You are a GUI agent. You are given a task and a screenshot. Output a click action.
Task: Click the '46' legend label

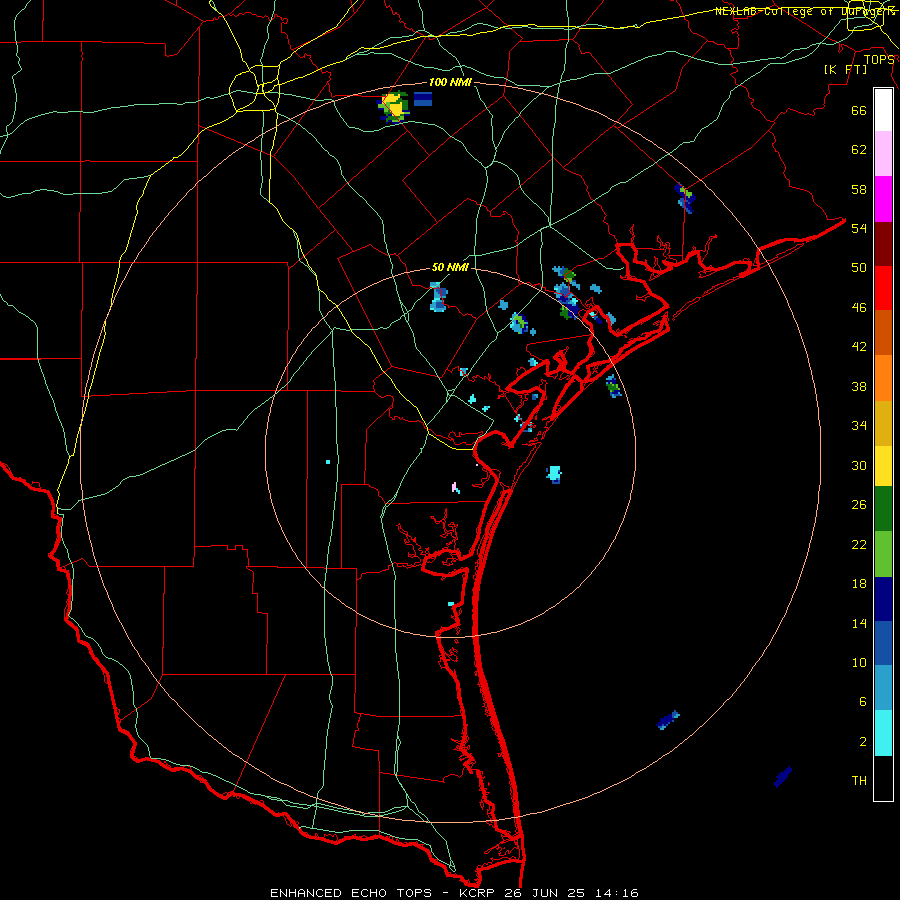(x=859, y=308)
